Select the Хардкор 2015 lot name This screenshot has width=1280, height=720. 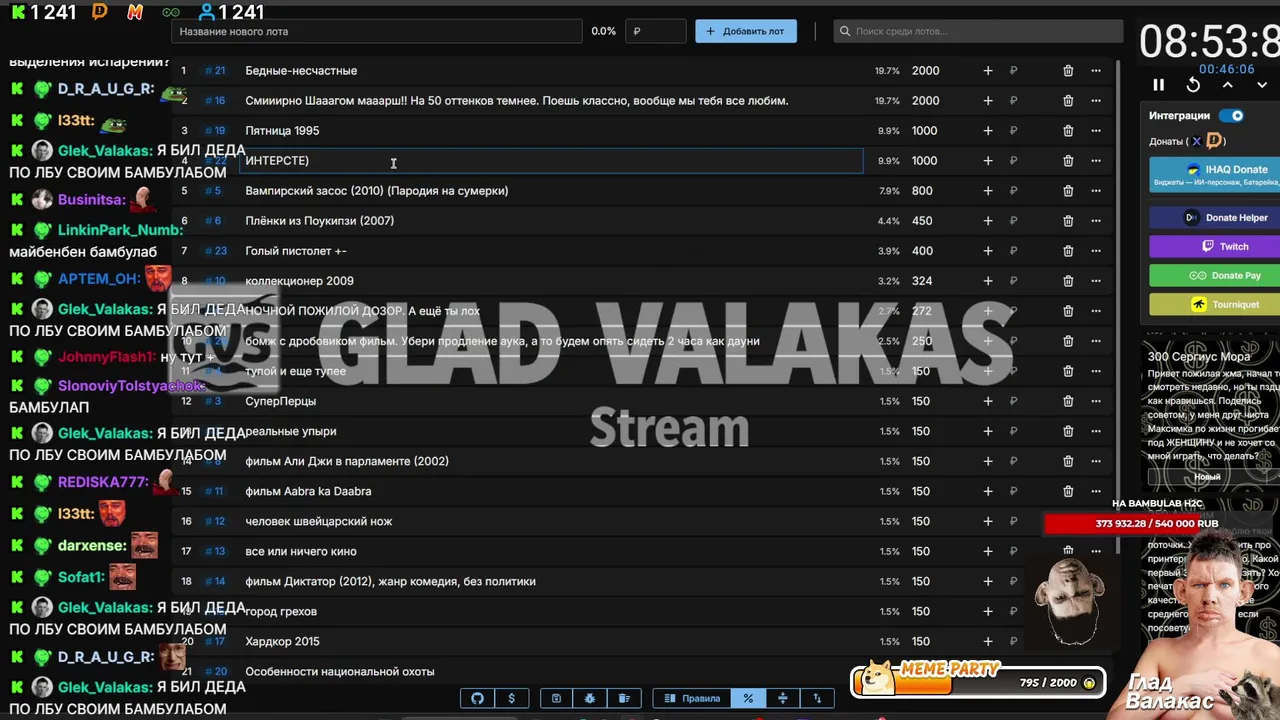tap(282, 641)
